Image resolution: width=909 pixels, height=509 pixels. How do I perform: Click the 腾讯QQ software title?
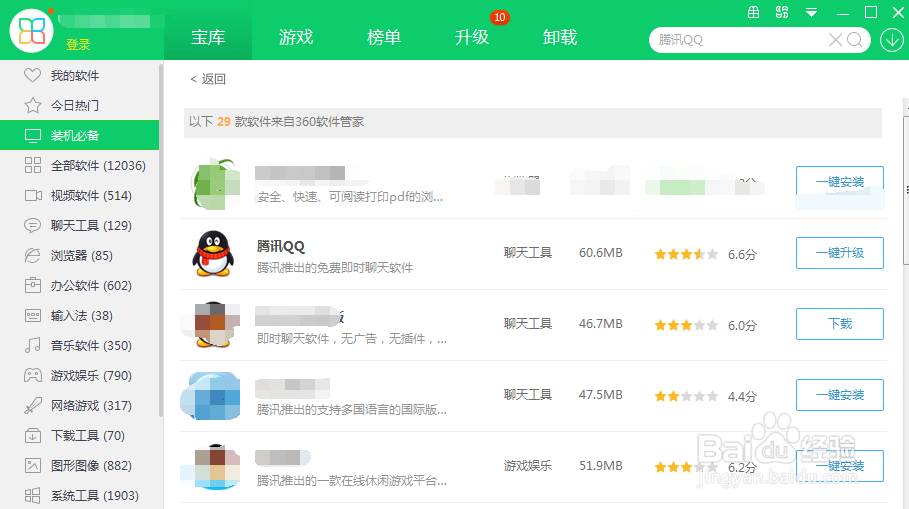[281, 246]
